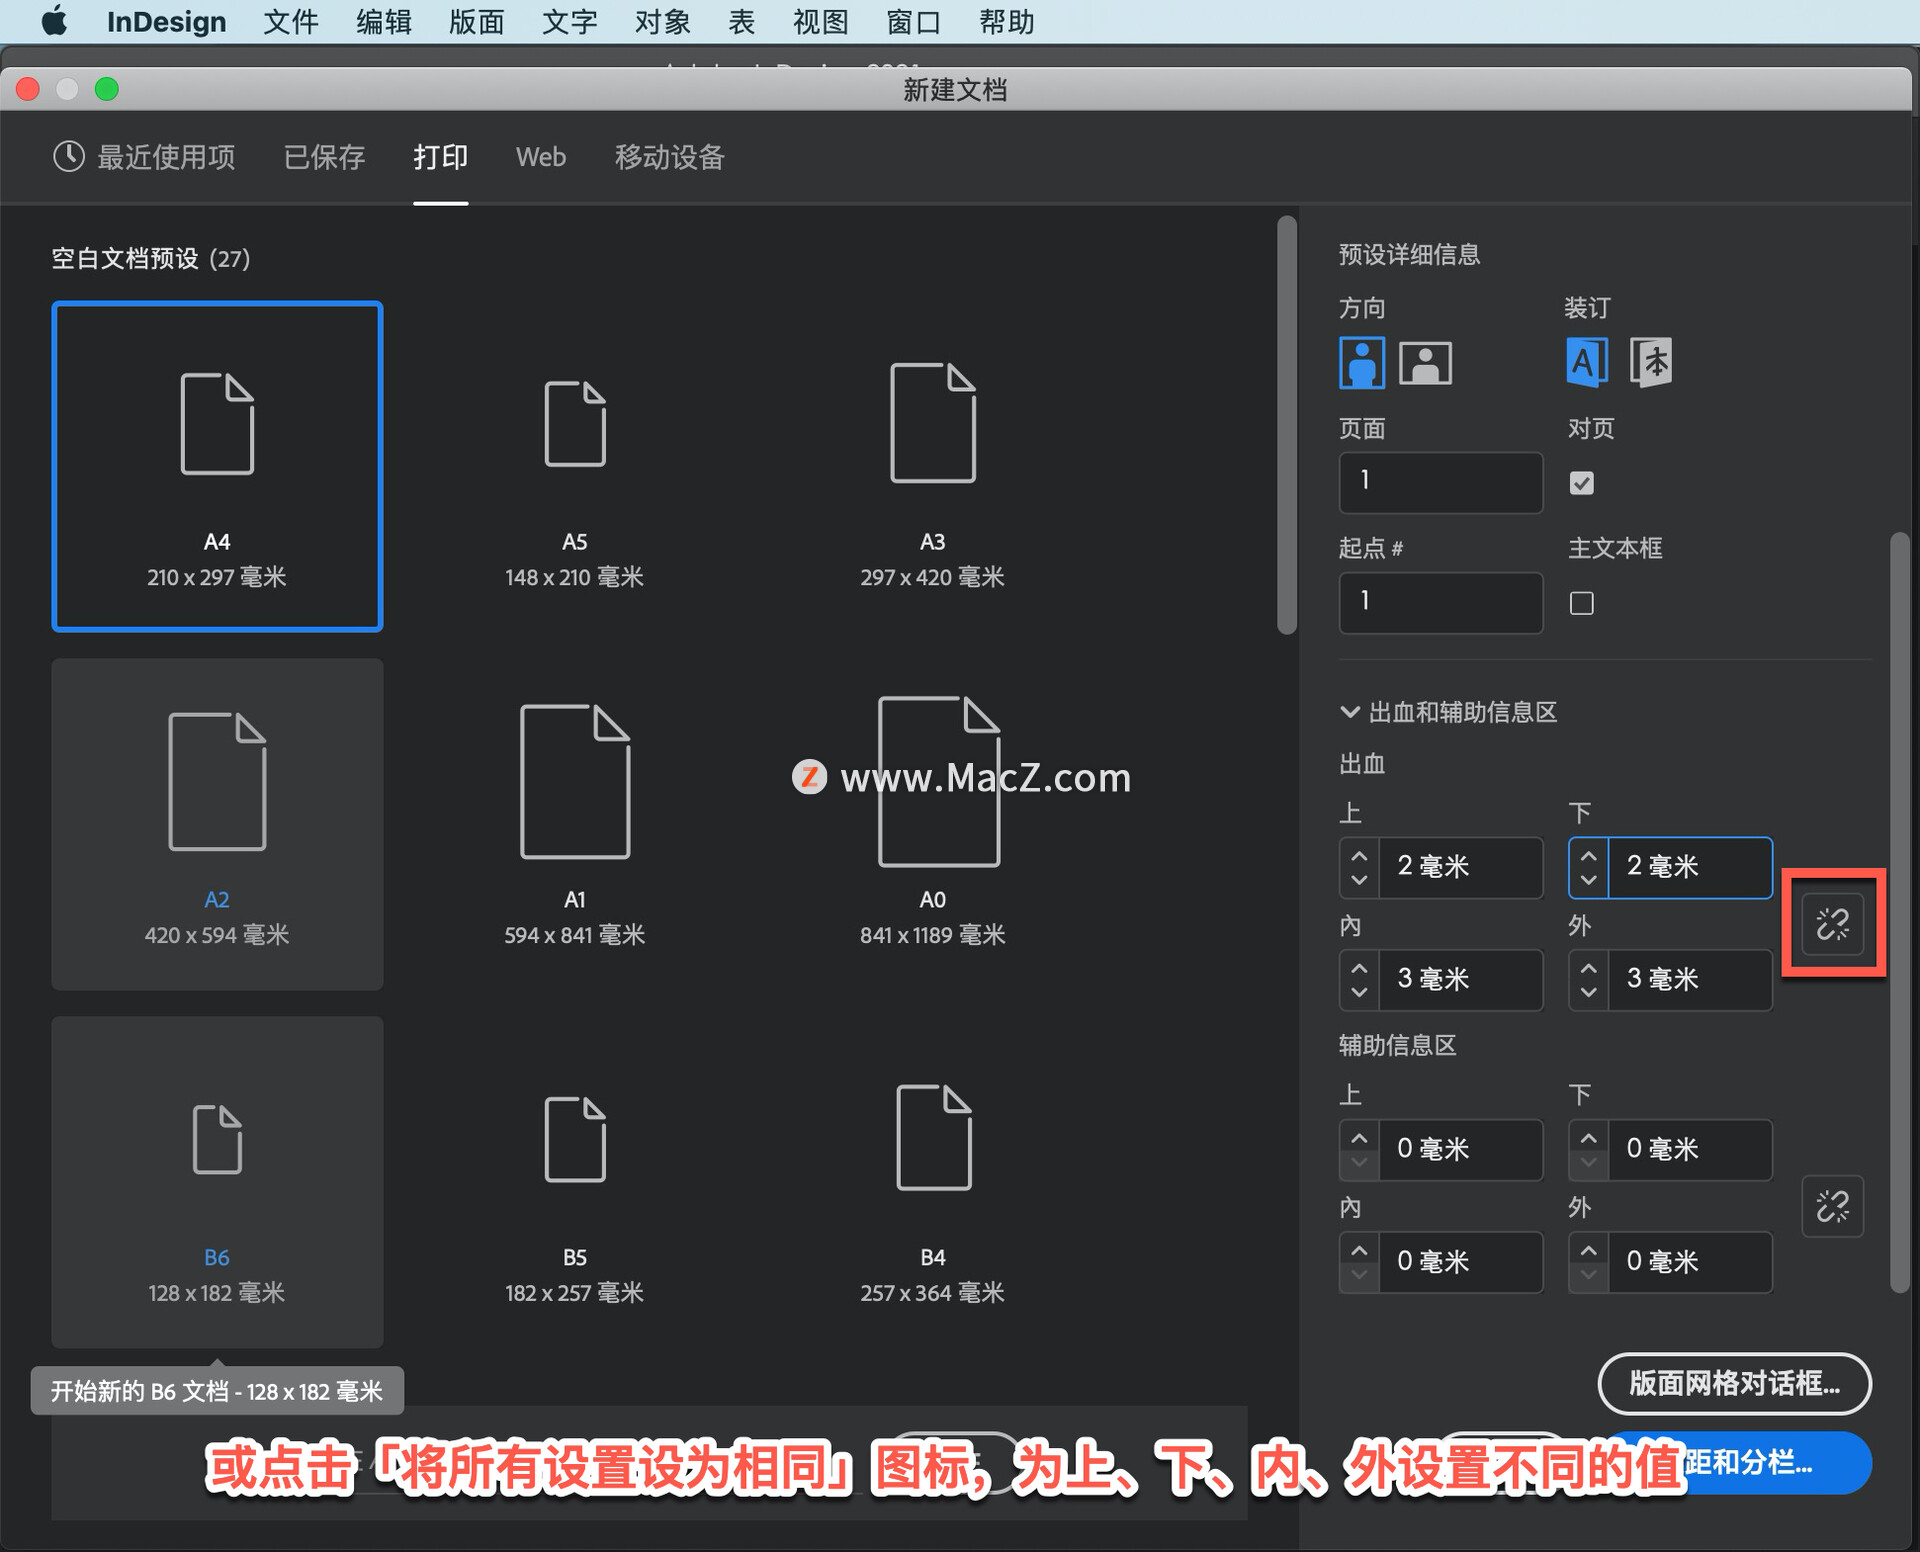Select the B6 preset thumbnail
Viewport: 1920px width, 1552px height.
click(217, 1182)
